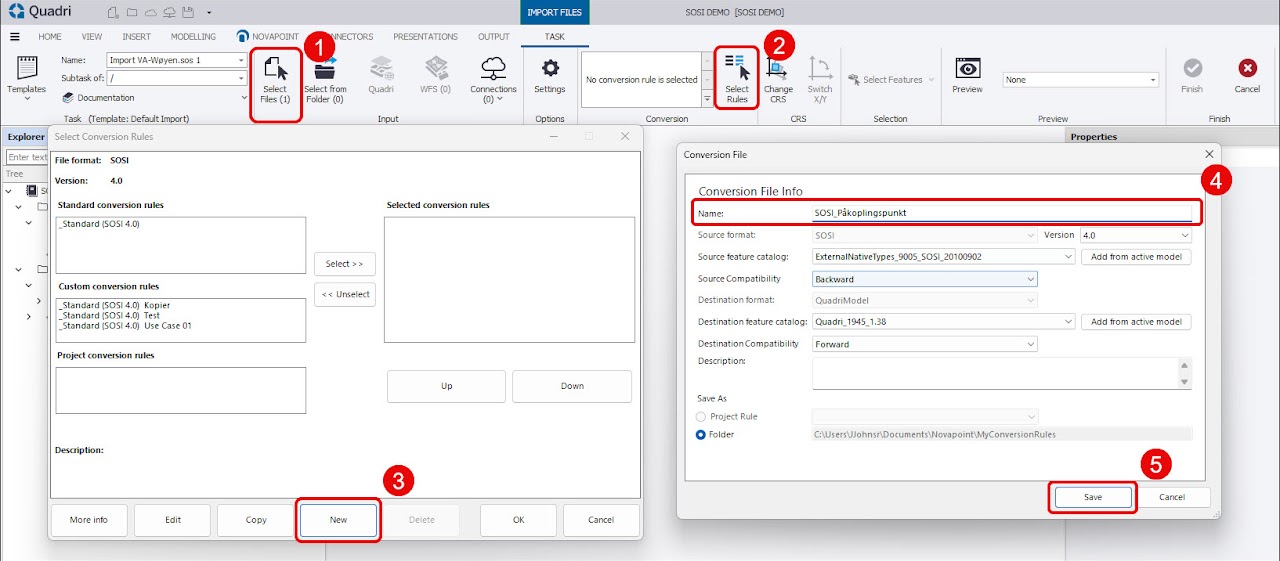Open Destination Compatibility Forward dropdown
This screenshot has width=1280, height=561.
1030,344
